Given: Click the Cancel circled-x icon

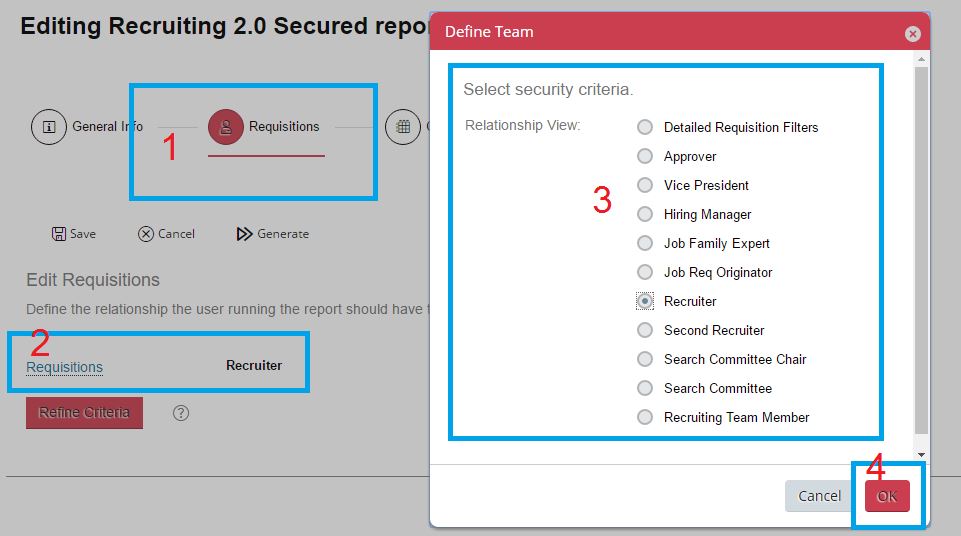Looking at the screenshot, I should point(146,234).
